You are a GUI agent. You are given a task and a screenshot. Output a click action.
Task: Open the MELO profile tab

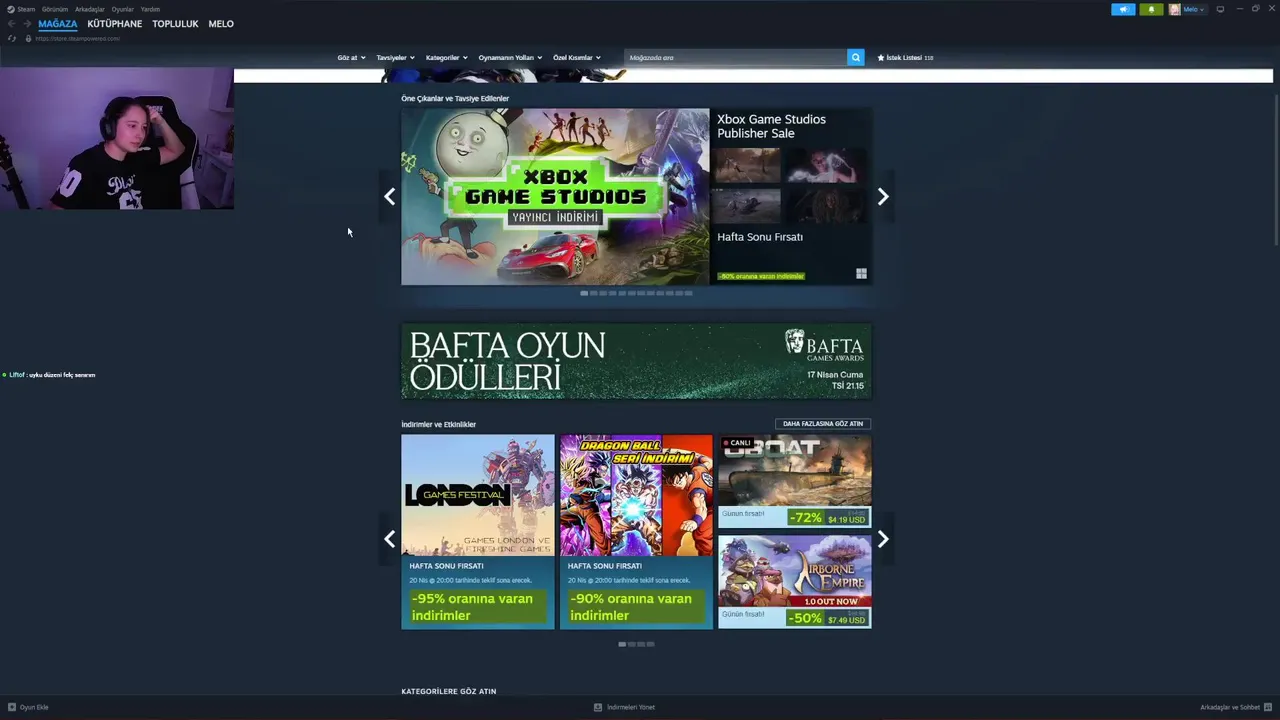(221, 24)
